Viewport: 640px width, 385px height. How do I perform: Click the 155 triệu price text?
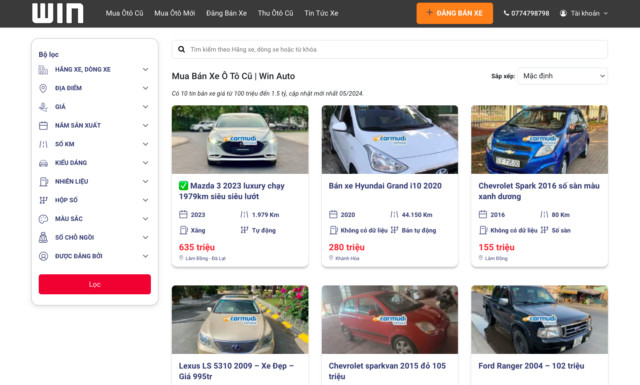point(496,247)
